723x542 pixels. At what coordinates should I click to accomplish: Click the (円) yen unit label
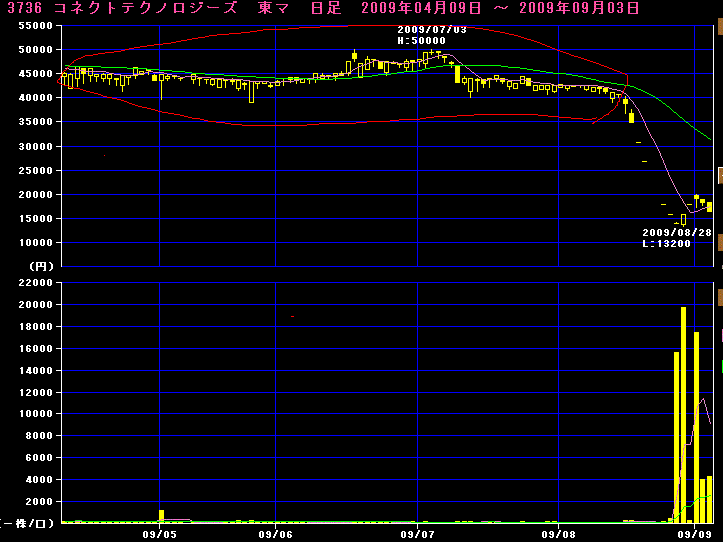point(40,267)
